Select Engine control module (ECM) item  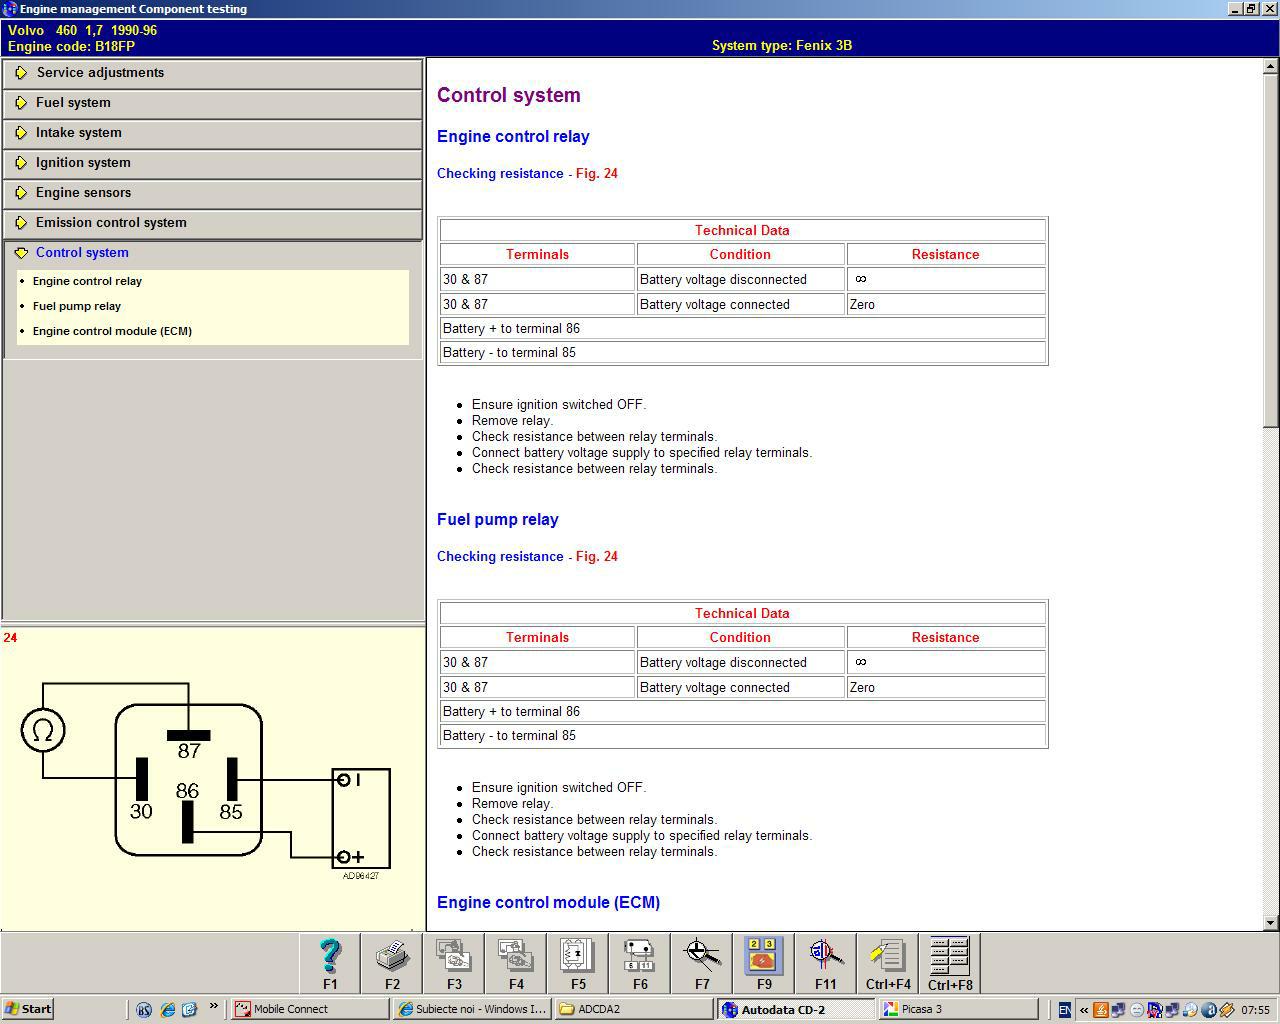[112, 331]
